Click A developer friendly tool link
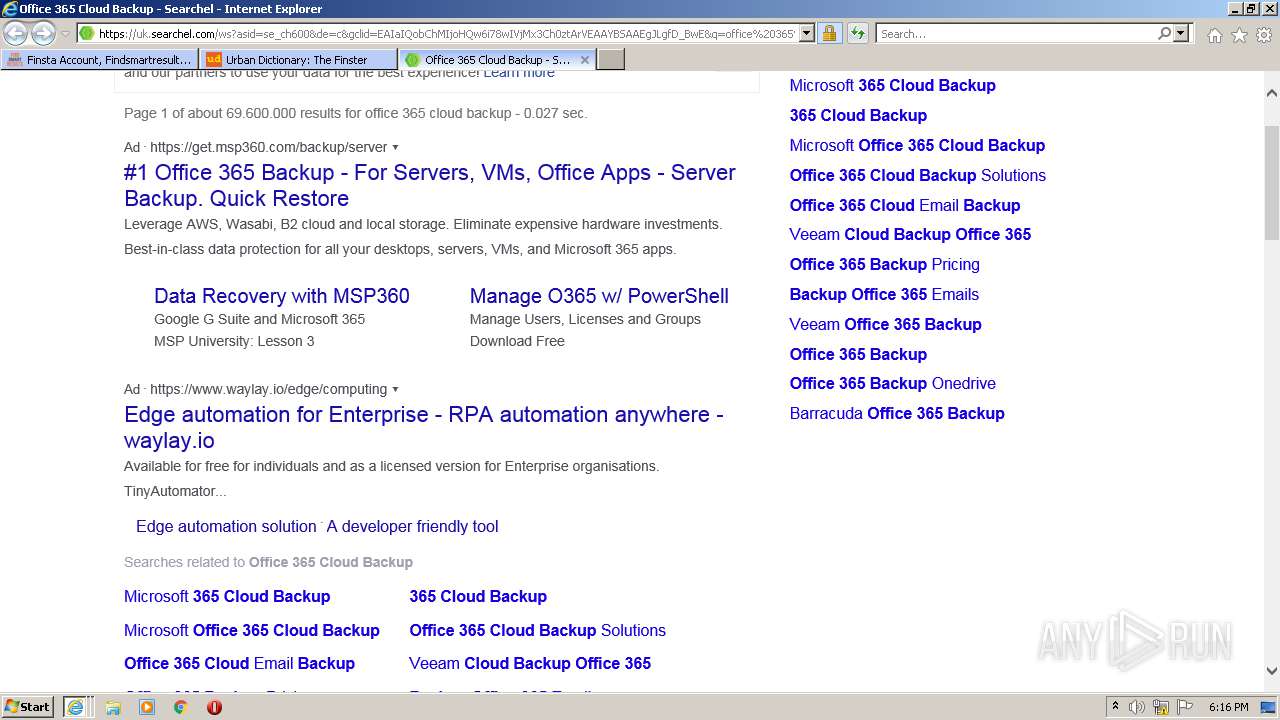Viewport: 1280px width, 720px height. 412,526
